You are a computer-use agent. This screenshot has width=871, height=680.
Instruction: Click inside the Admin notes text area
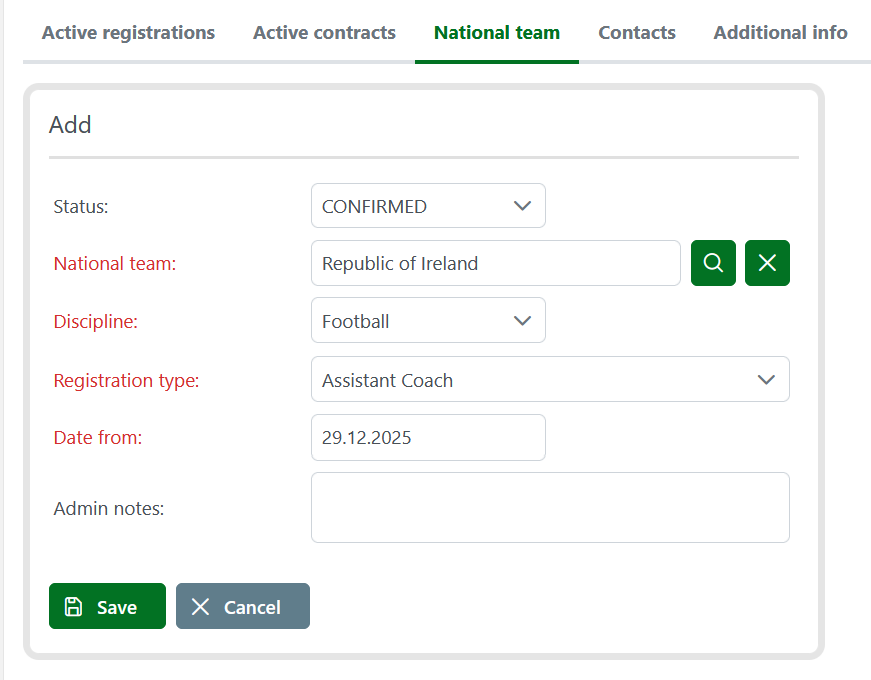click(x=549, y=507)
